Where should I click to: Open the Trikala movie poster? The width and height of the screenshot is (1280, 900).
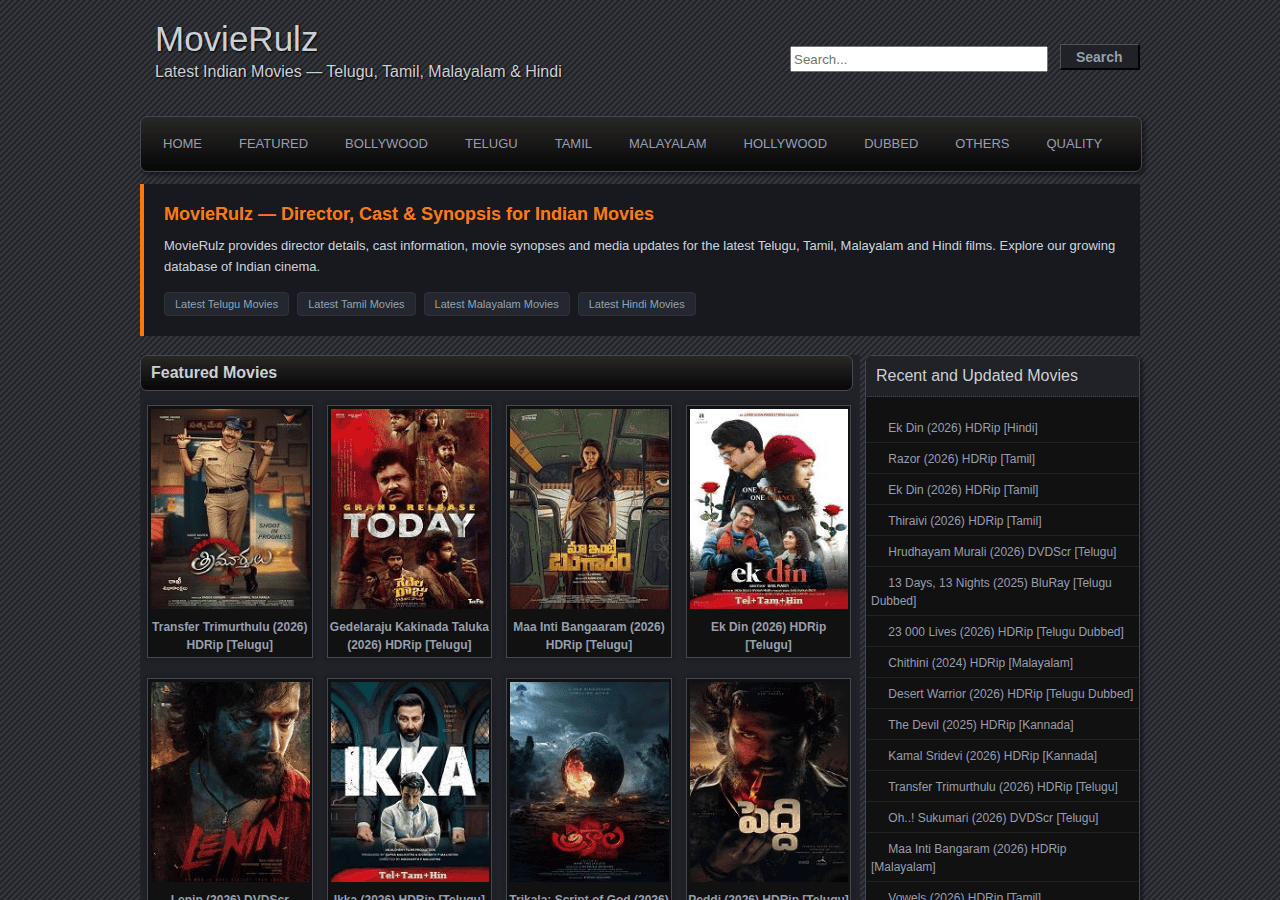[589, 782]
